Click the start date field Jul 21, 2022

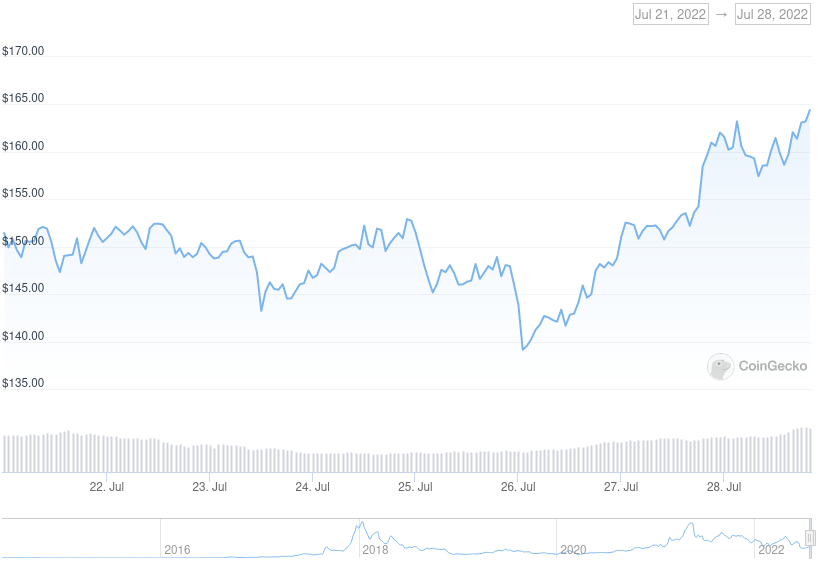pyautogui.click(x=670, y=14)
